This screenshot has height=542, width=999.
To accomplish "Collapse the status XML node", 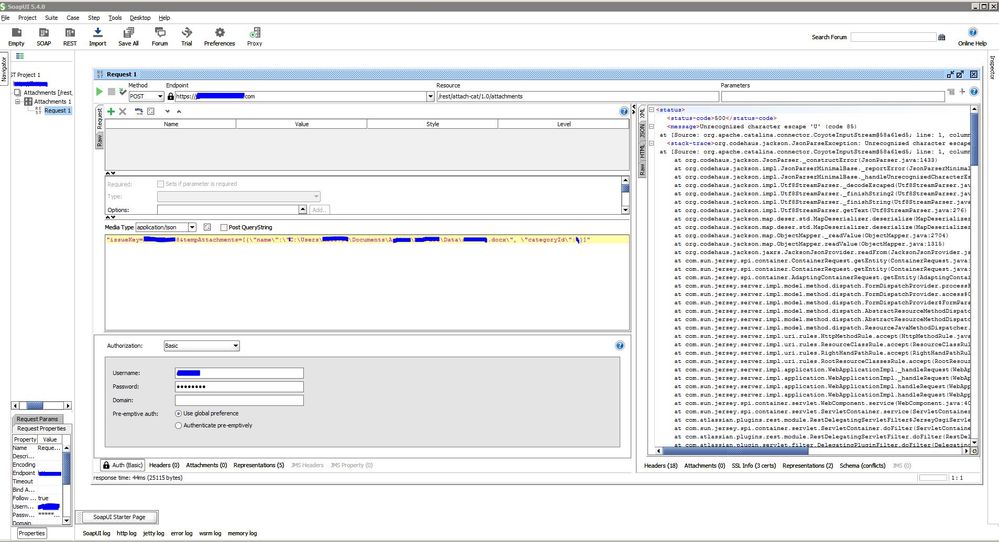I will coord(651,110).
